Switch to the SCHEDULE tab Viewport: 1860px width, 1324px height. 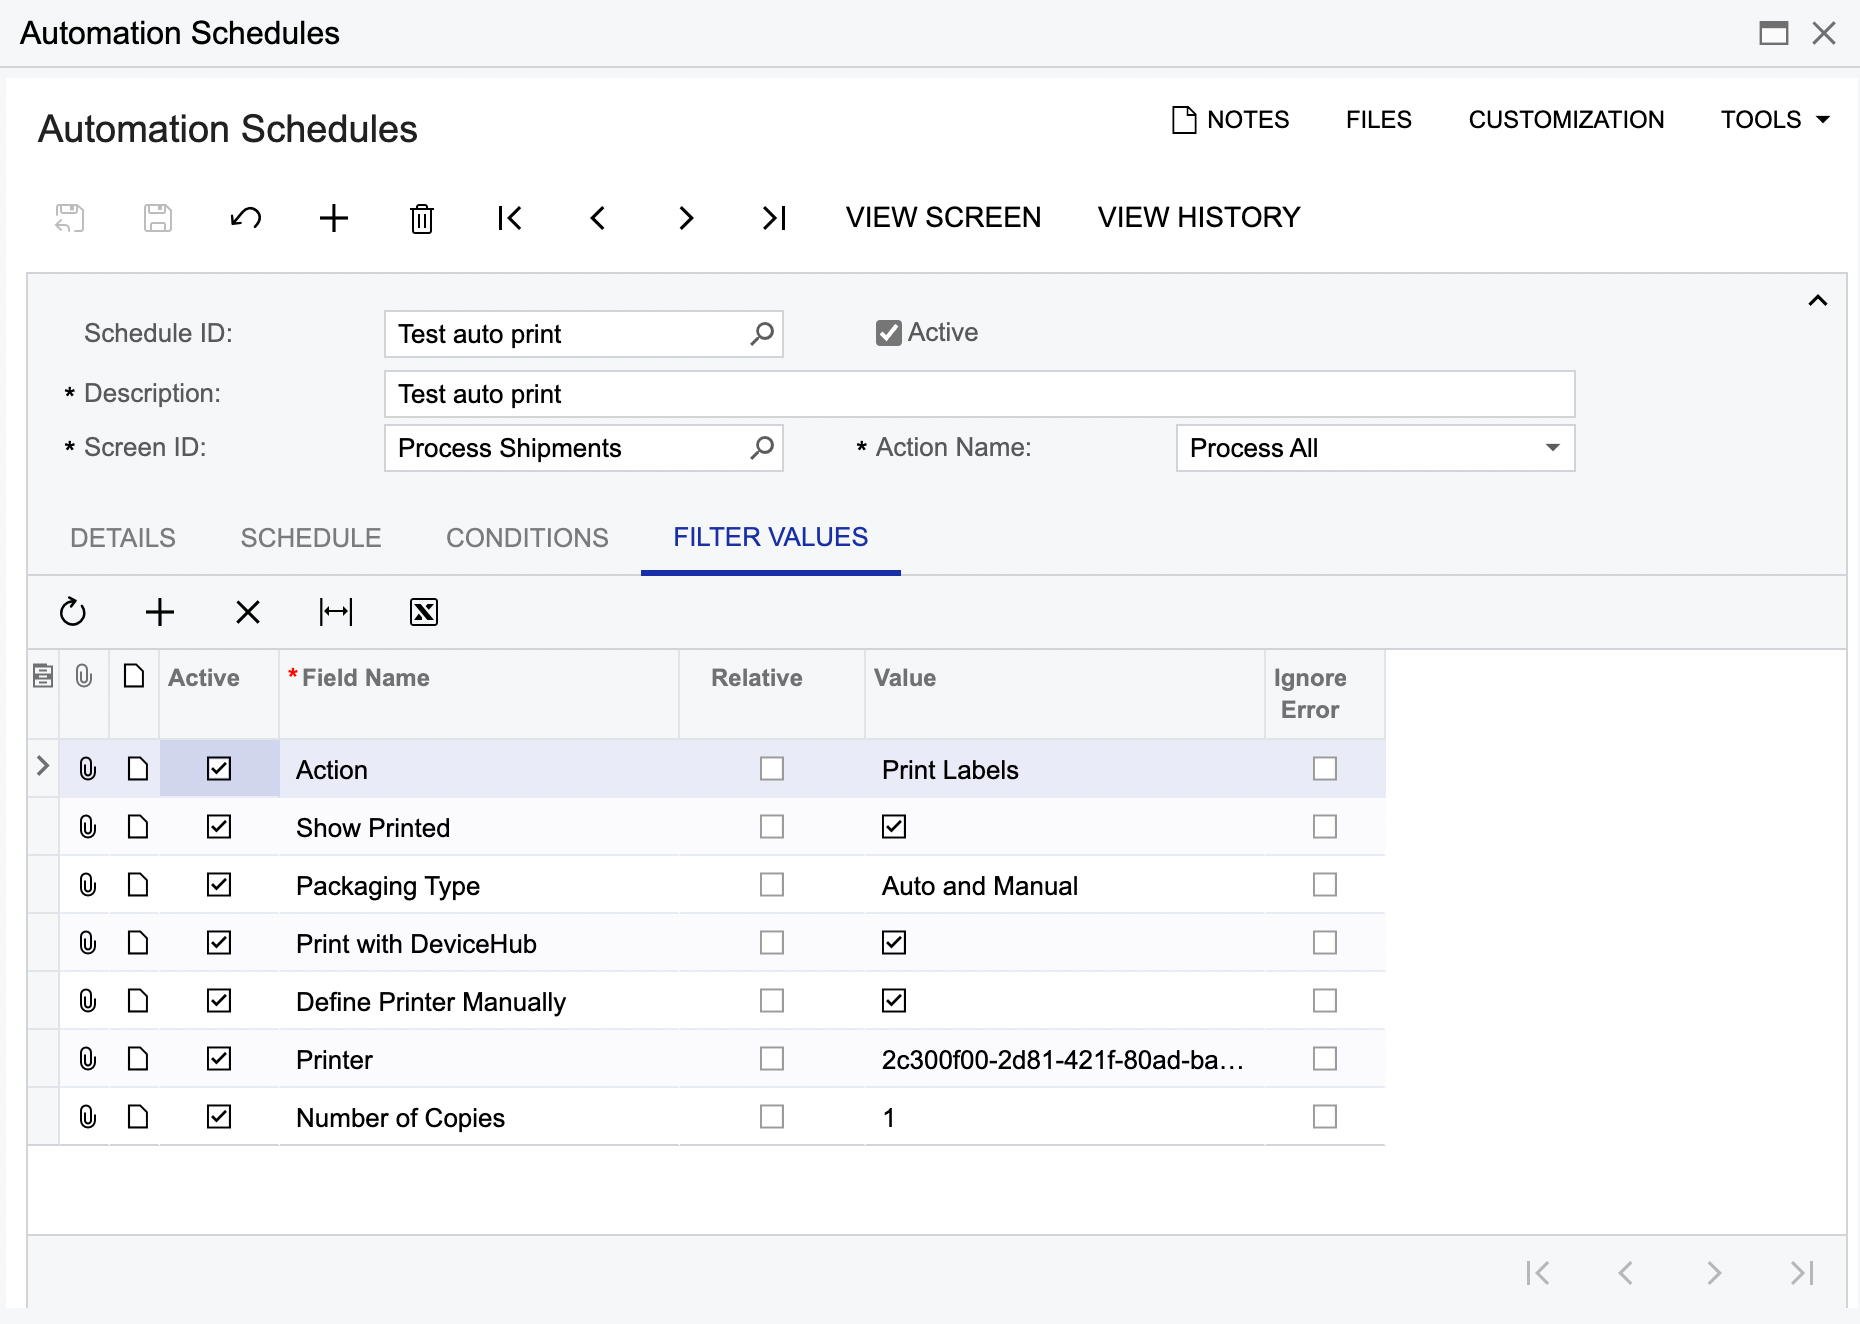click(311, 538)
